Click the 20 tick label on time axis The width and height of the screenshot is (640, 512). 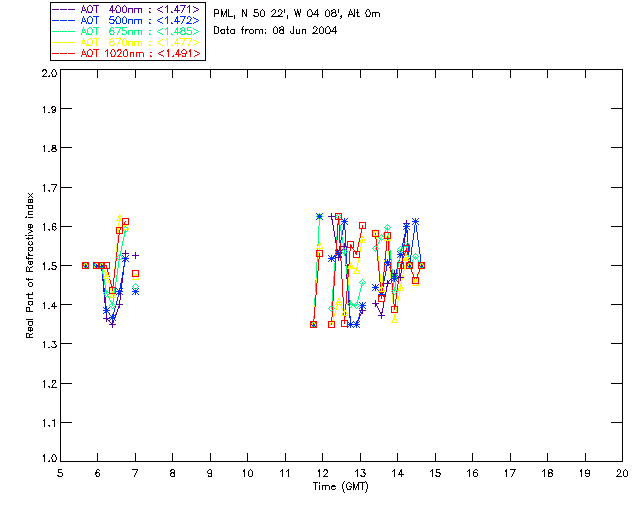click(621, 474)
